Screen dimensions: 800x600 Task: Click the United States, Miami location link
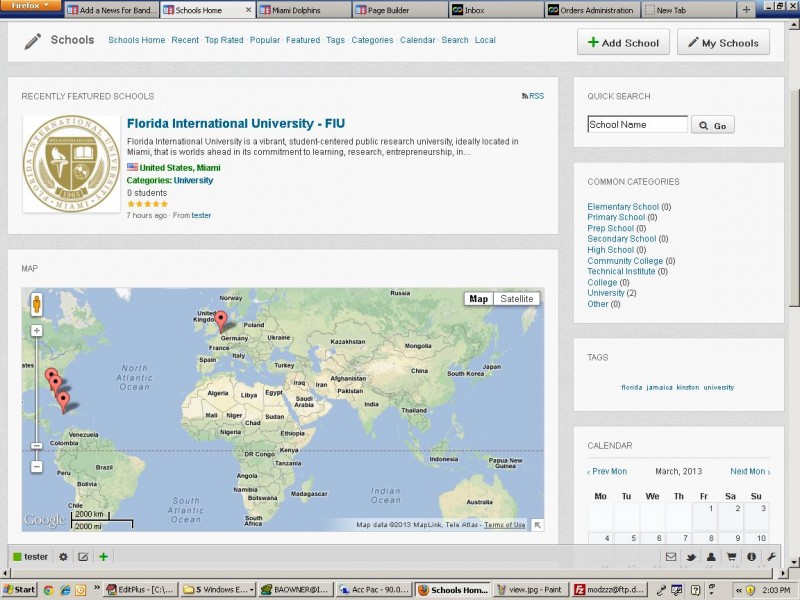[x=180, y=167]
